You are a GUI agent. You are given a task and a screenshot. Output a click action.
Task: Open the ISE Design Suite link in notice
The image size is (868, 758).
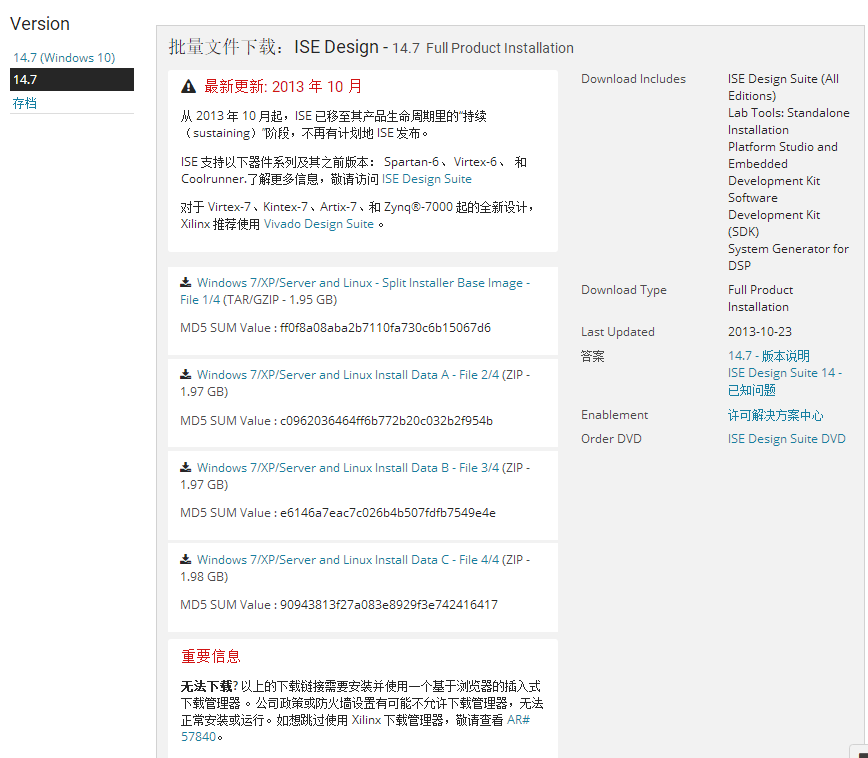426,179
